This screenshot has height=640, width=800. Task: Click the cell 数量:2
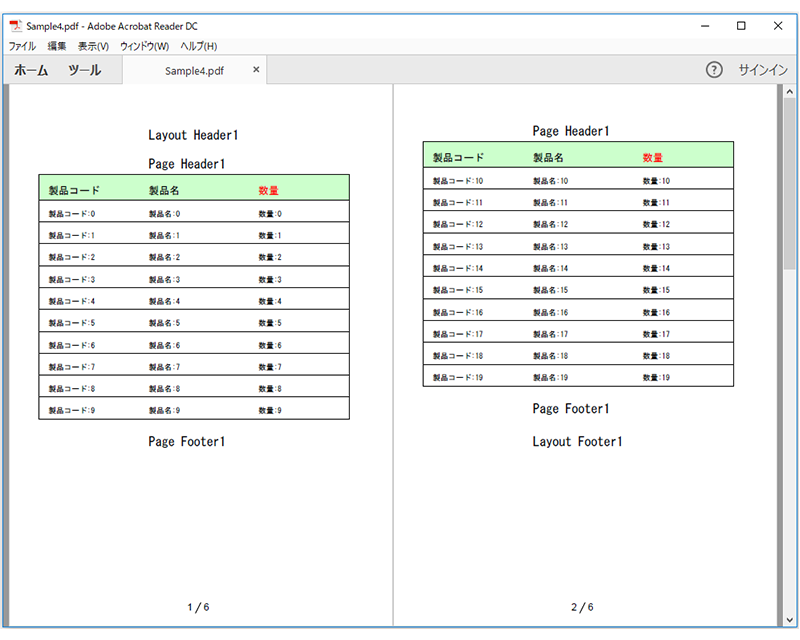270,257
